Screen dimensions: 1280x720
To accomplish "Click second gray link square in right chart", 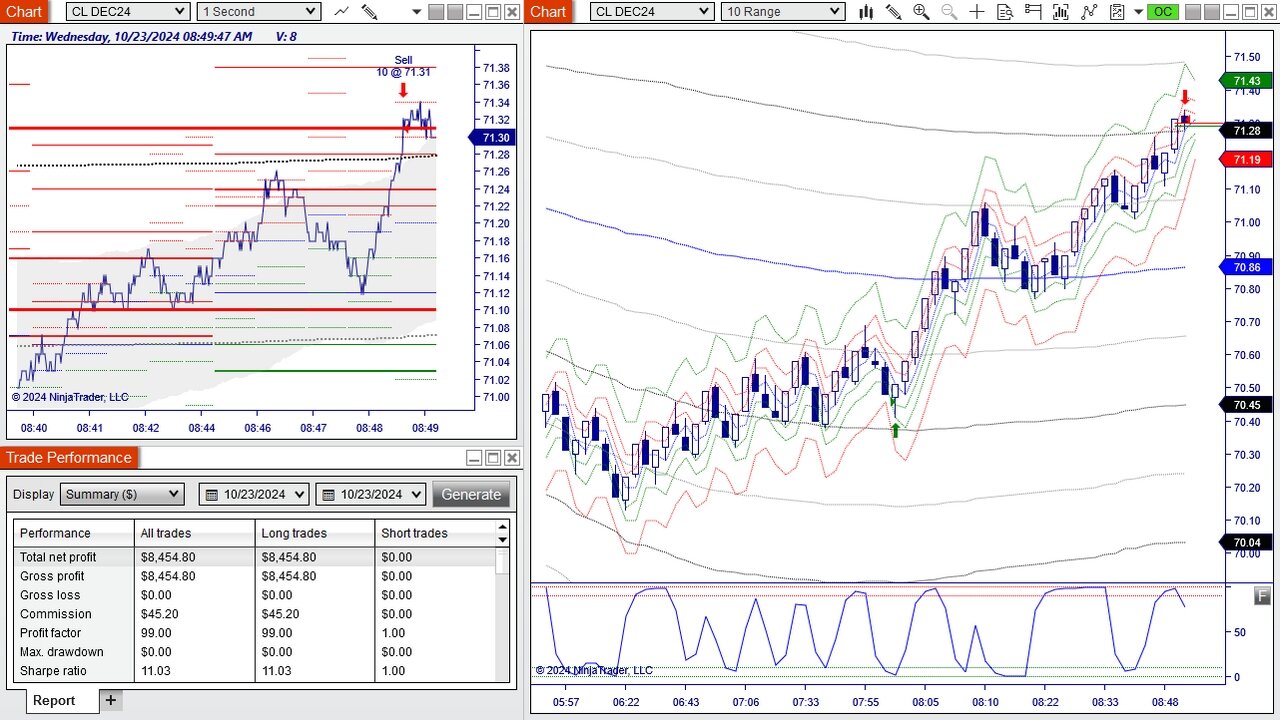I will (1213, 12).
